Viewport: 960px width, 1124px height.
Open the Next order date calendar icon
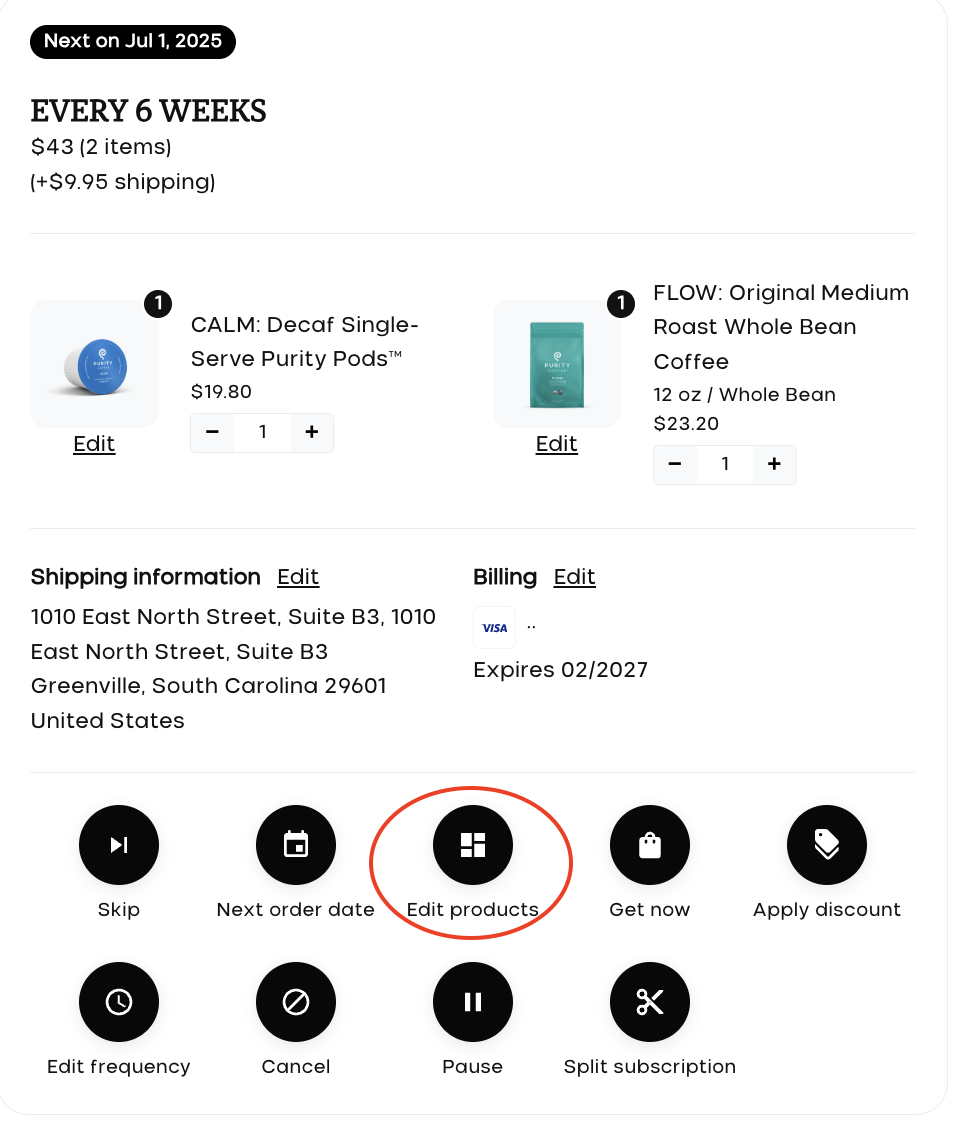point(296,845)
